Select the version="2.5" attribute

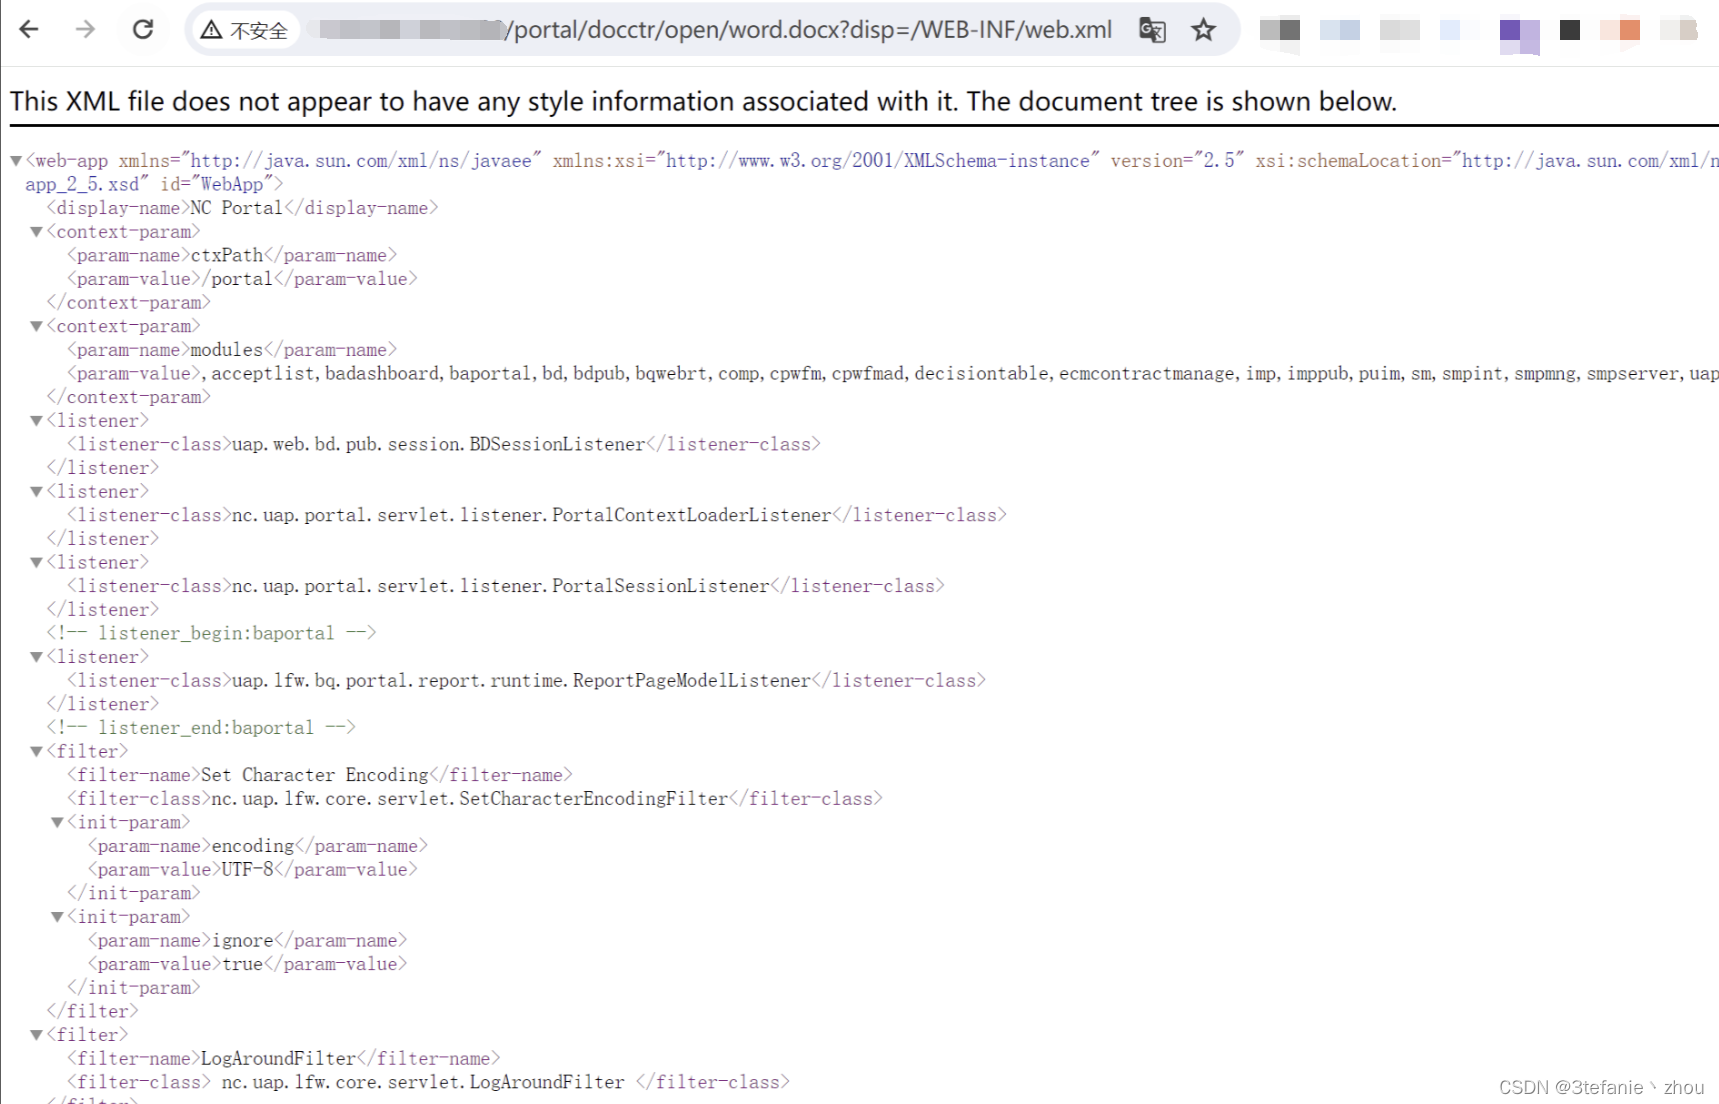tap(1178, 161)
